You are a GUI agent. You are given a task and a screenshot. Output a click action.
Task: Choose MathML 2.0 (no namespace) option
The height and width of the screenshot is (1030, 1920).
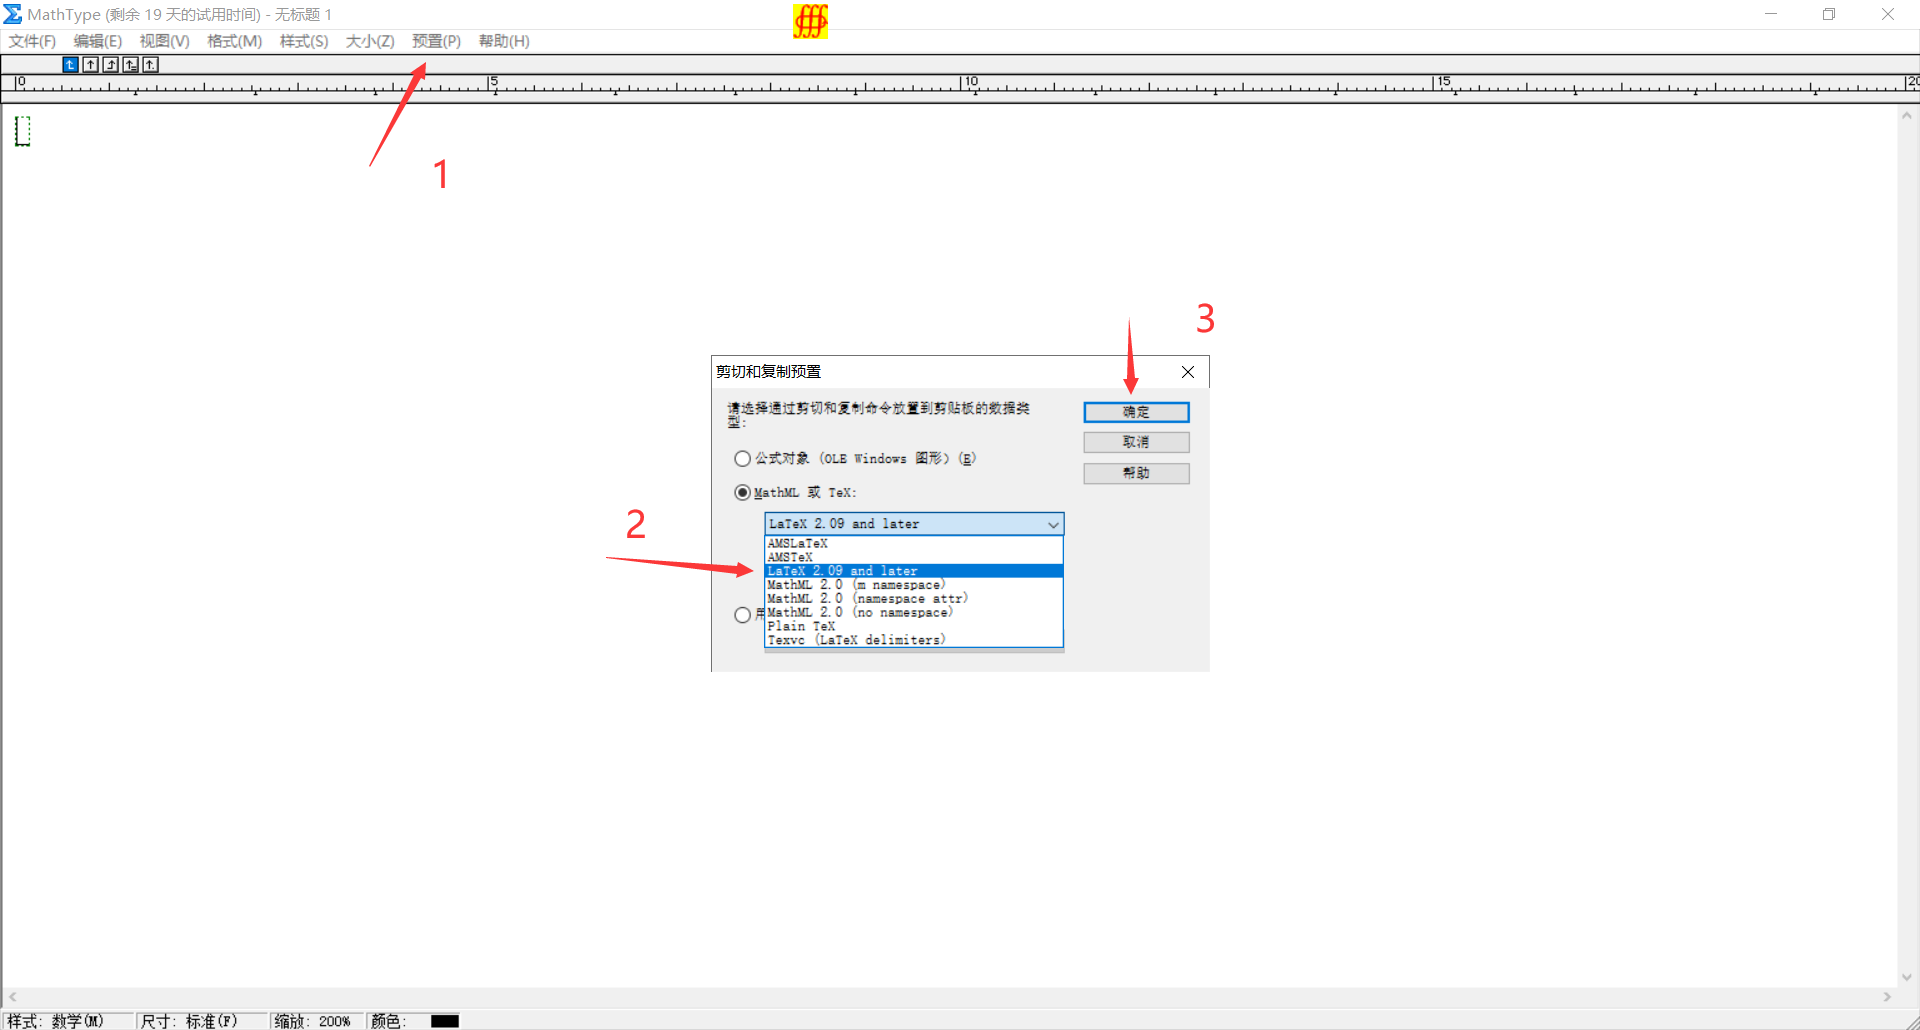[x=913, y=613]
